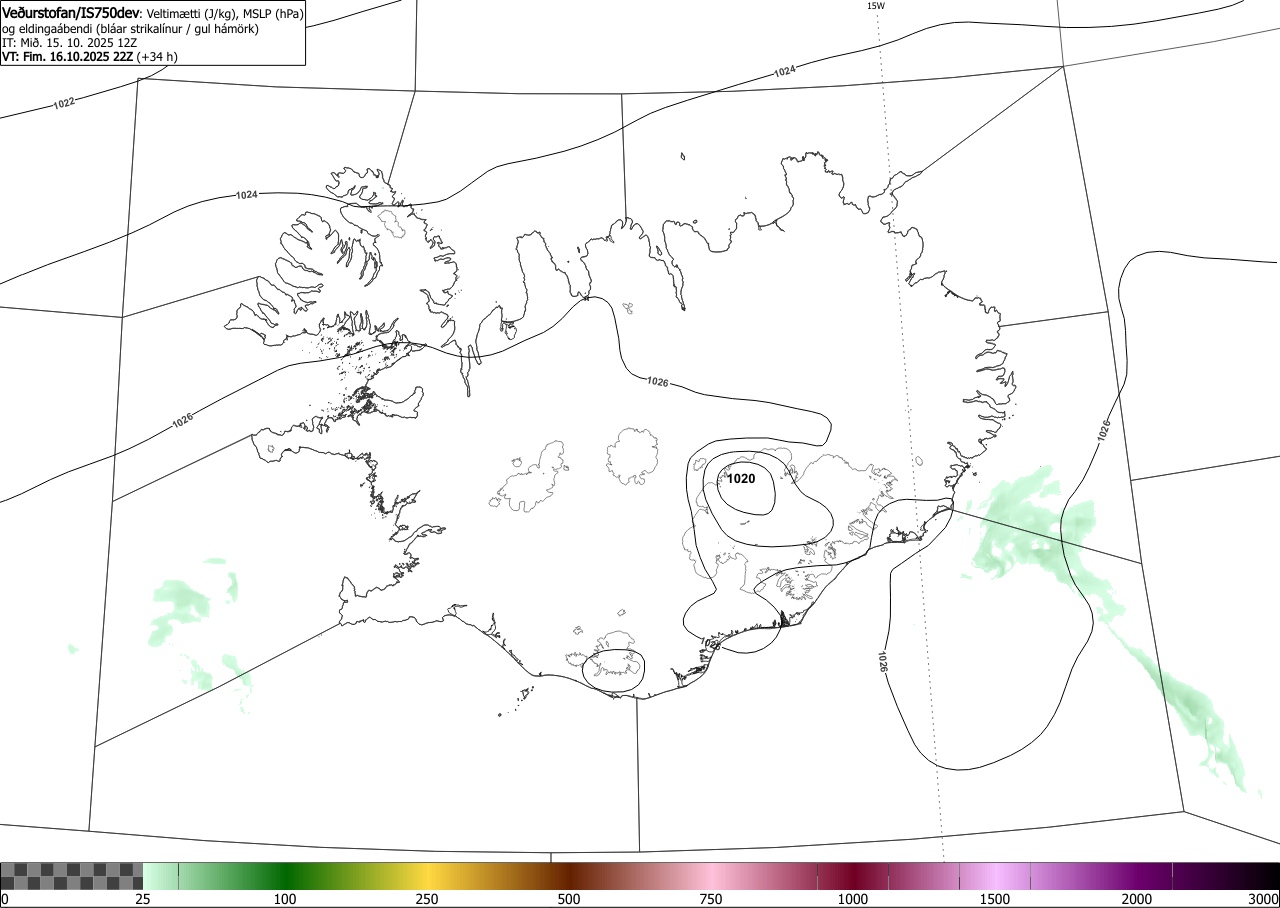Screen dimensions: 1280x908
Task: Click the colorbar tick label "3000"
Action: [x=1265, y=899]
